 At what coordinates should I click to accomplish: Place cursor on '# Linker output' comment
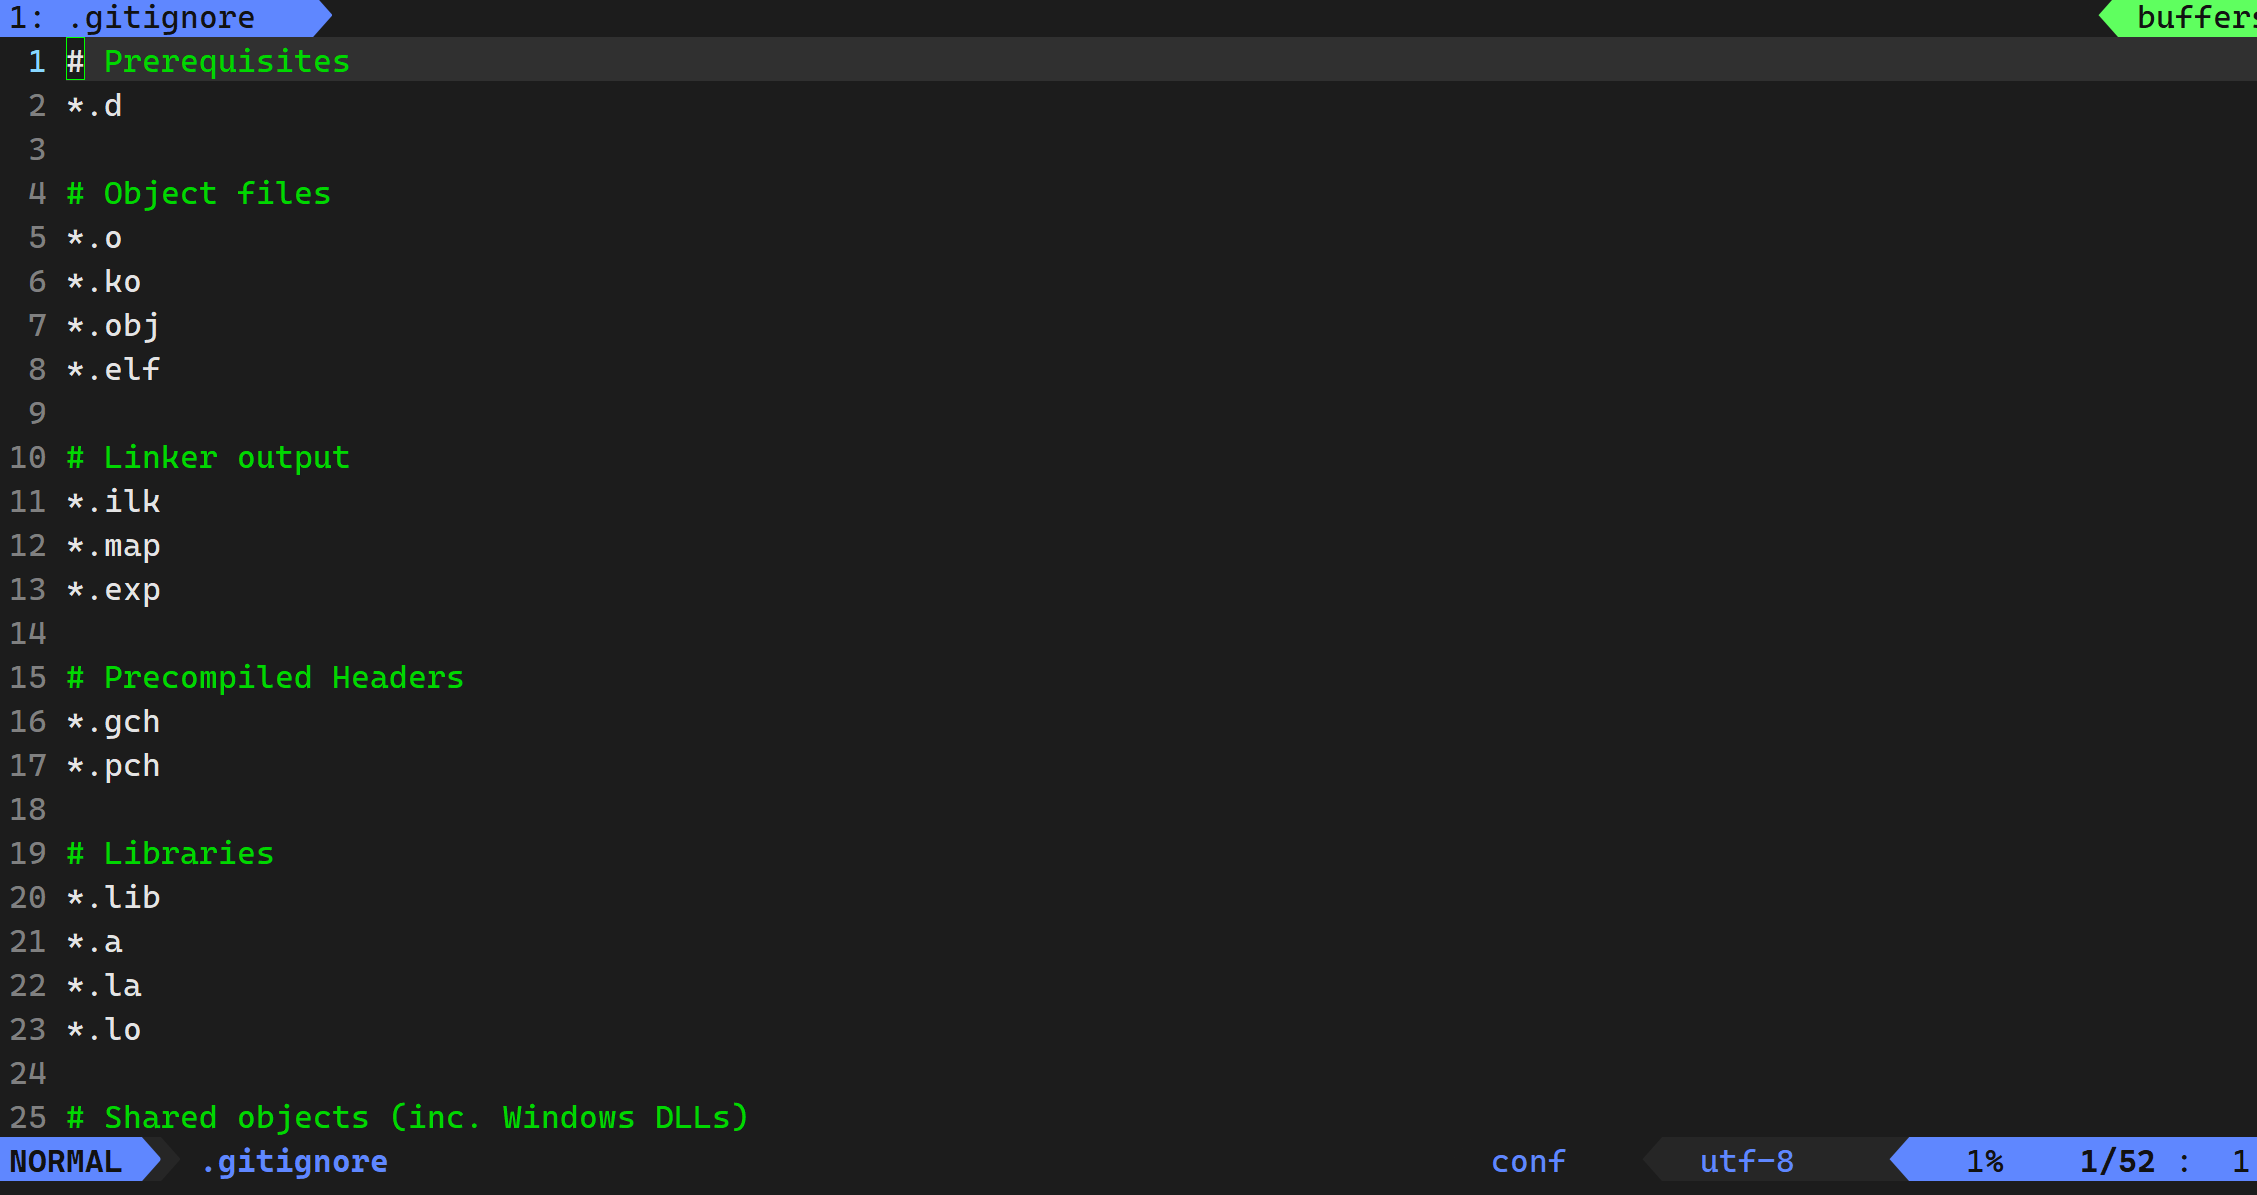[x=208, y=457]
